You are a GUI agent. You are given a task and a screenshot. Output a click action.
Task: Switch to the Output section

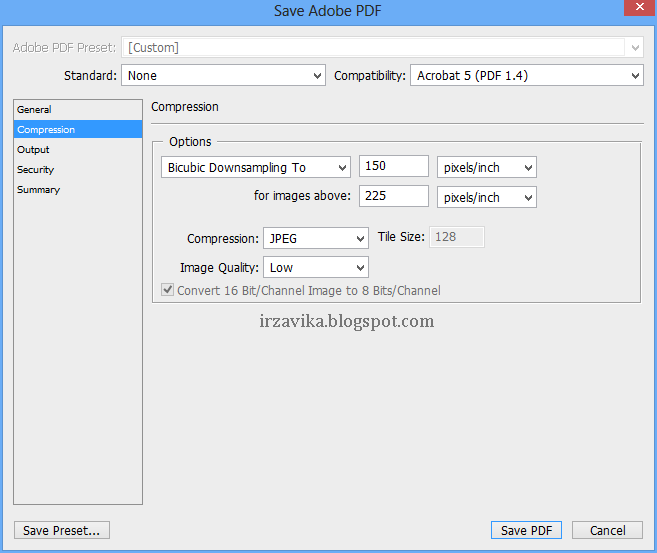78,150
